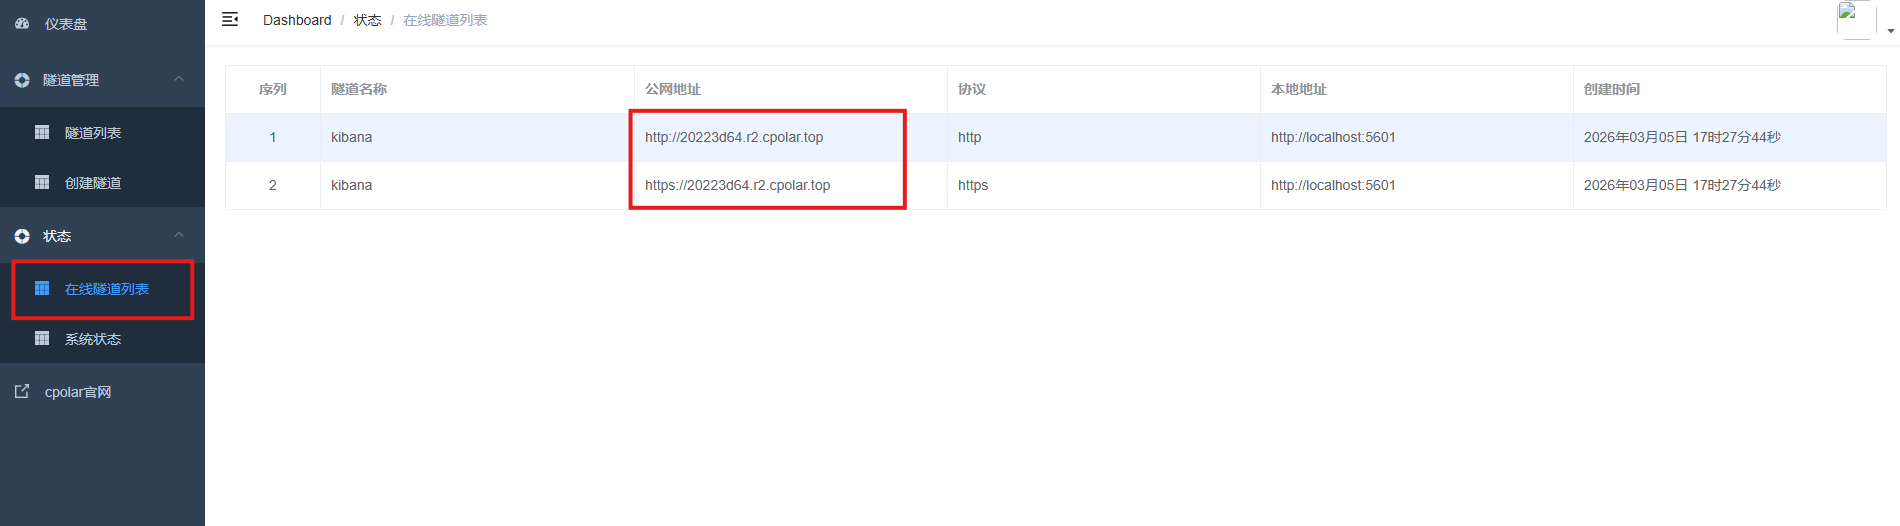Viewport: 1900px width, 526px height.
Task: Click Dashboard in the breadcrumb
Action: pos(297,20)
